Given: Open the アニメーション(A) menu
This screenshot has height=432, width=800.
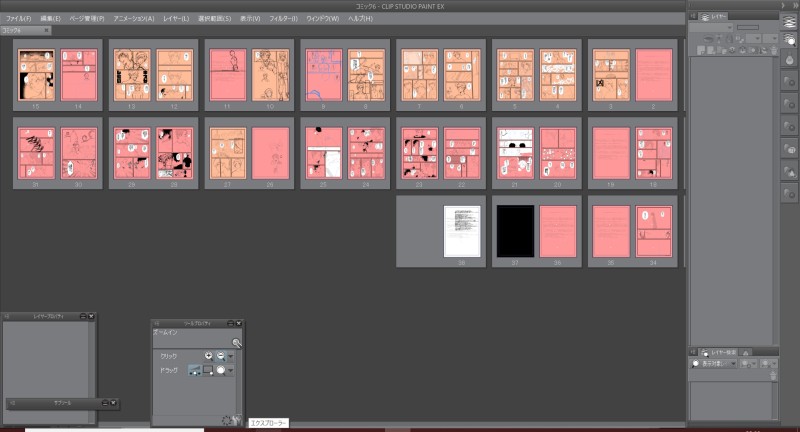Looking at the screenshot, I should click(x=134, y=18).
